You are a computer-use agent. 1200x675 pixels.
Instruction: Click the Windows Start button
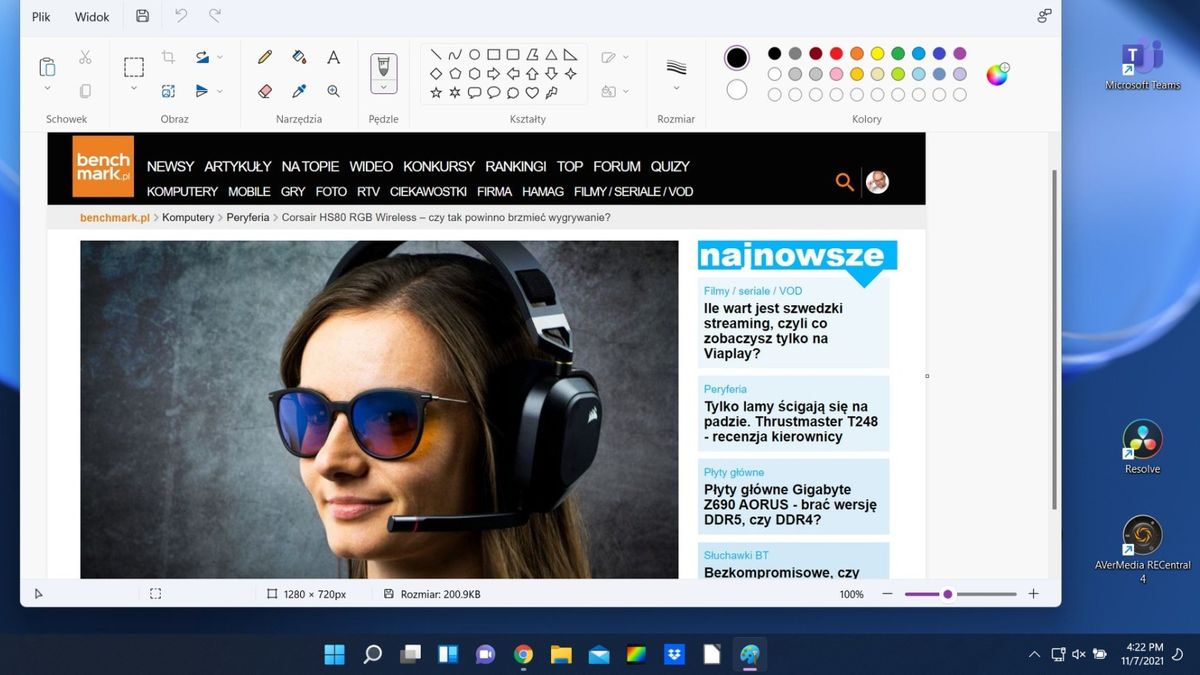[334, 655]
